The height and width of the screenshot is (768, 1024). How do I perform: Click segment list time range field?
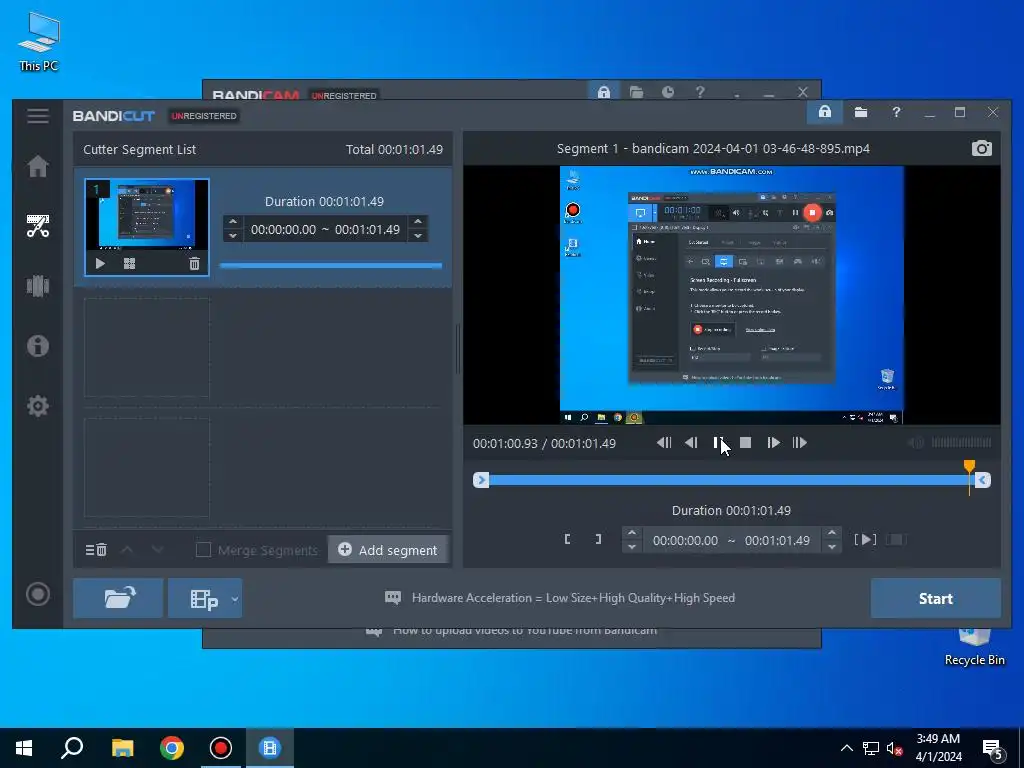325,229
